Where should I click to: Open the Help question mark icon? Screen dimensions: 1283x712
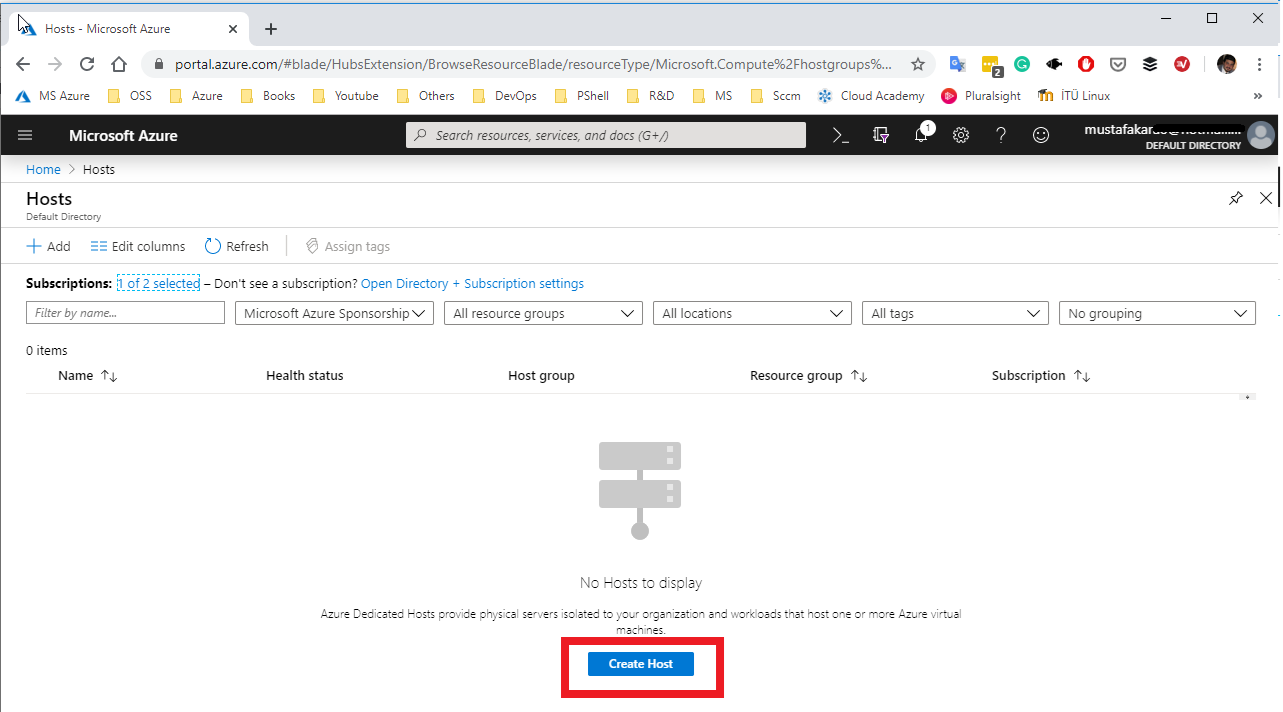[1001, 135]
